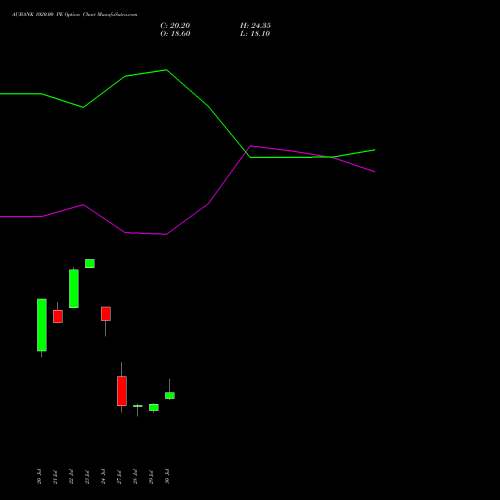Click the 27 Jul date label

(119, 476)
